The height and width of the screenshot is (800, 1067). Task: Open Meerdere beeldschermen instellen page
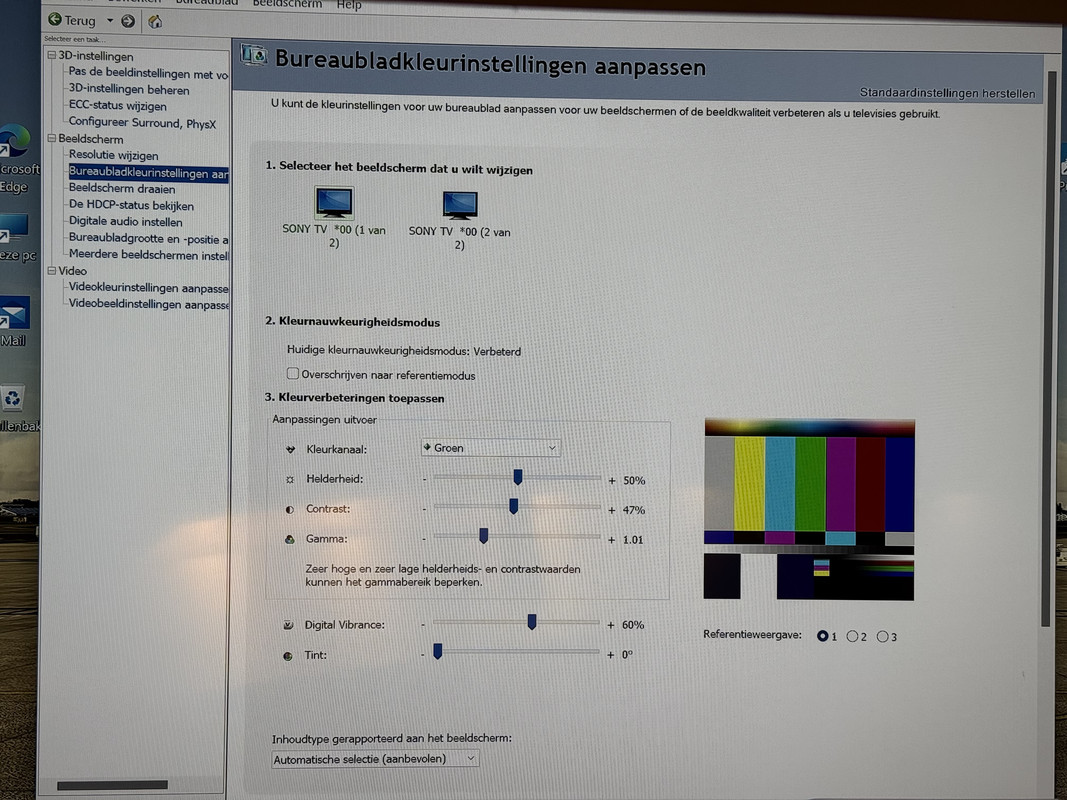tap(148, 254)
